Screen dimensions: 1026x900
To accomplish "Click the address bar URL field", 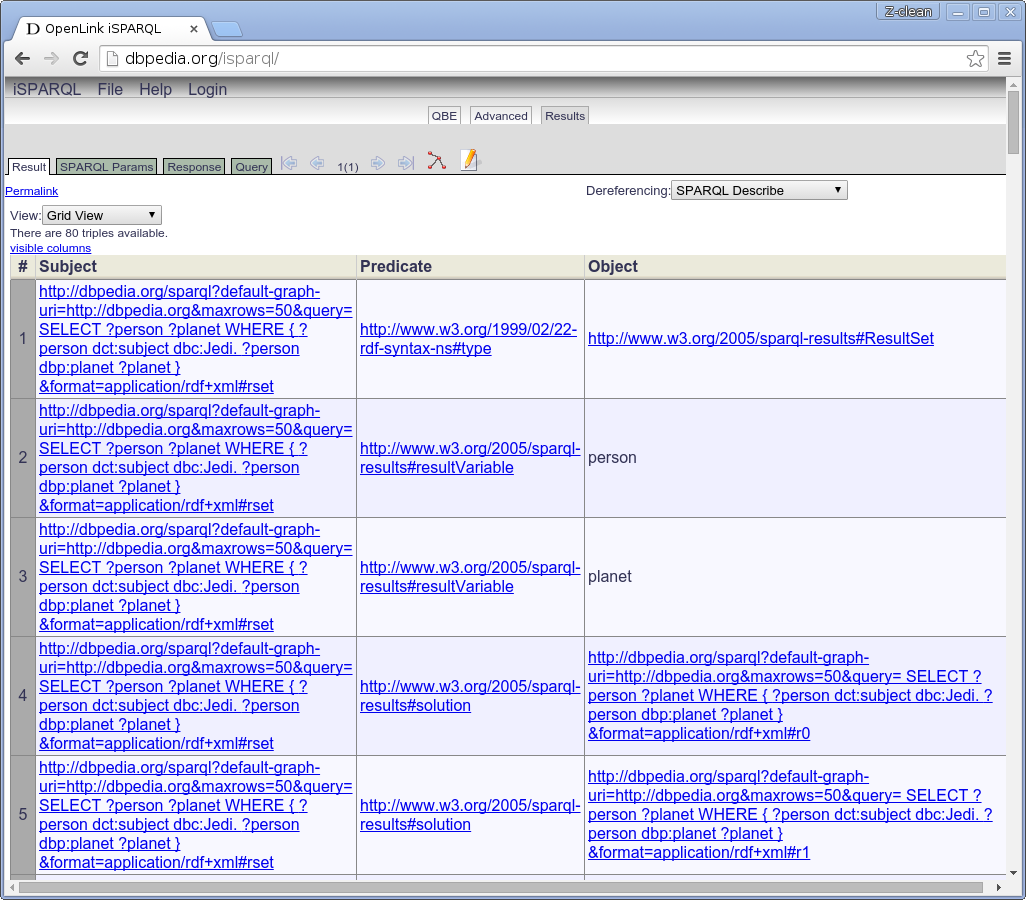I will click(x=530, y=59).
